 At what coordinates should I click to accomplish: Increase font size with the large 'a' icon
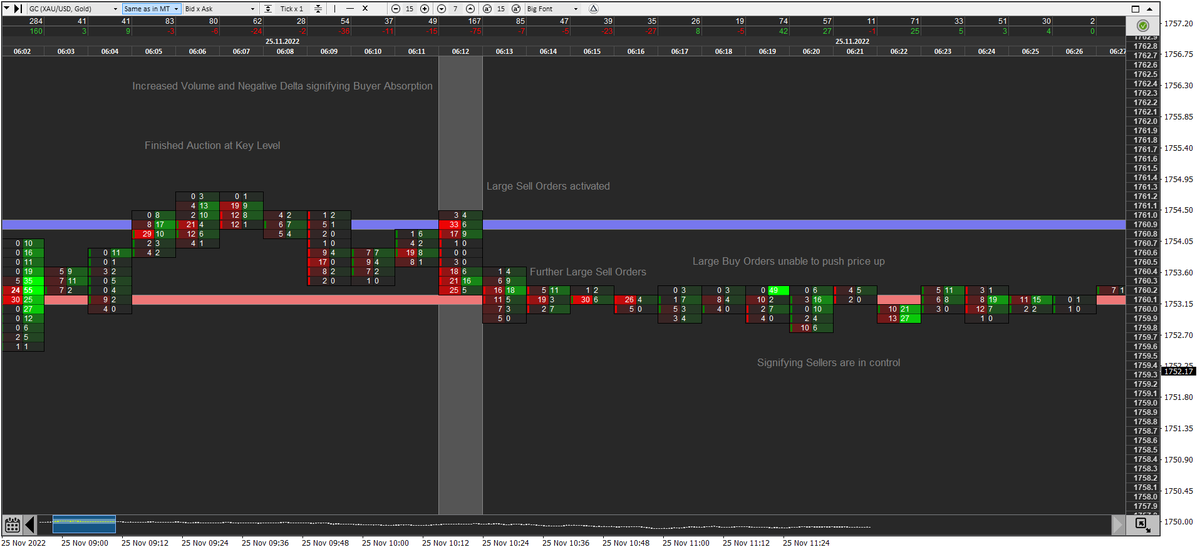[x=516, y=8]
